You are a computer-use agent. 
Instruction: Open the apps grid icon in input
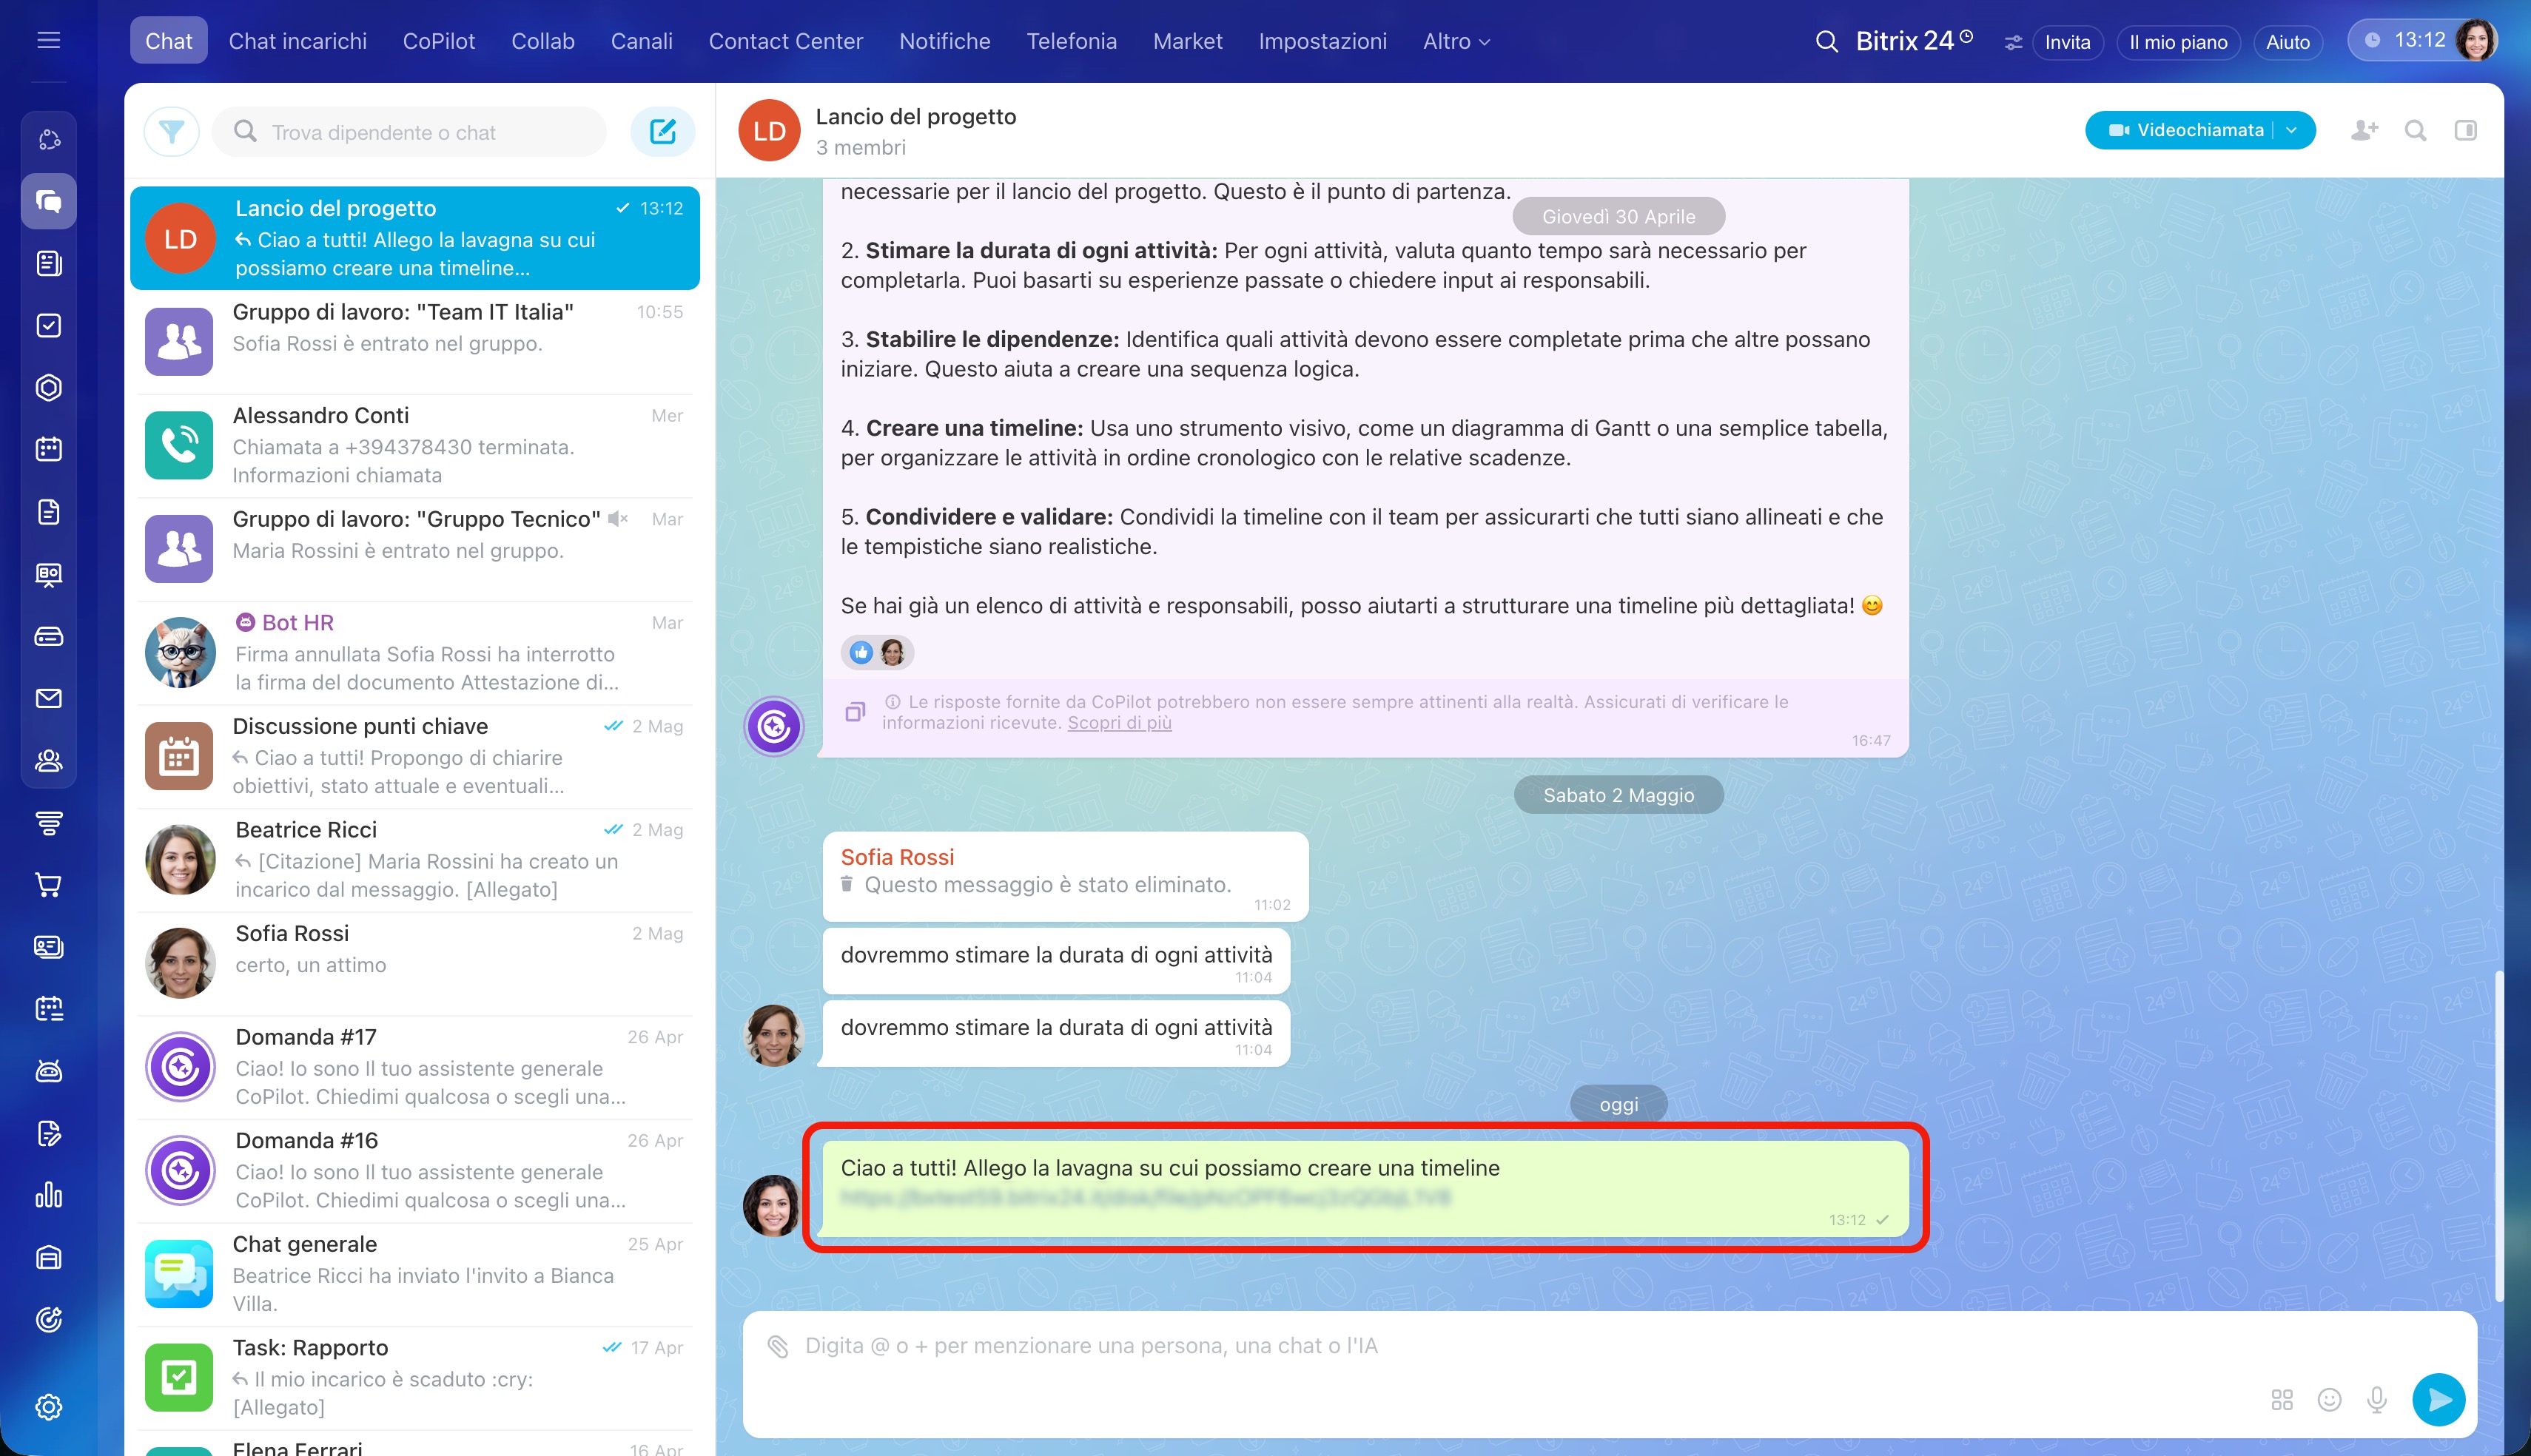pos(2282,1400)
